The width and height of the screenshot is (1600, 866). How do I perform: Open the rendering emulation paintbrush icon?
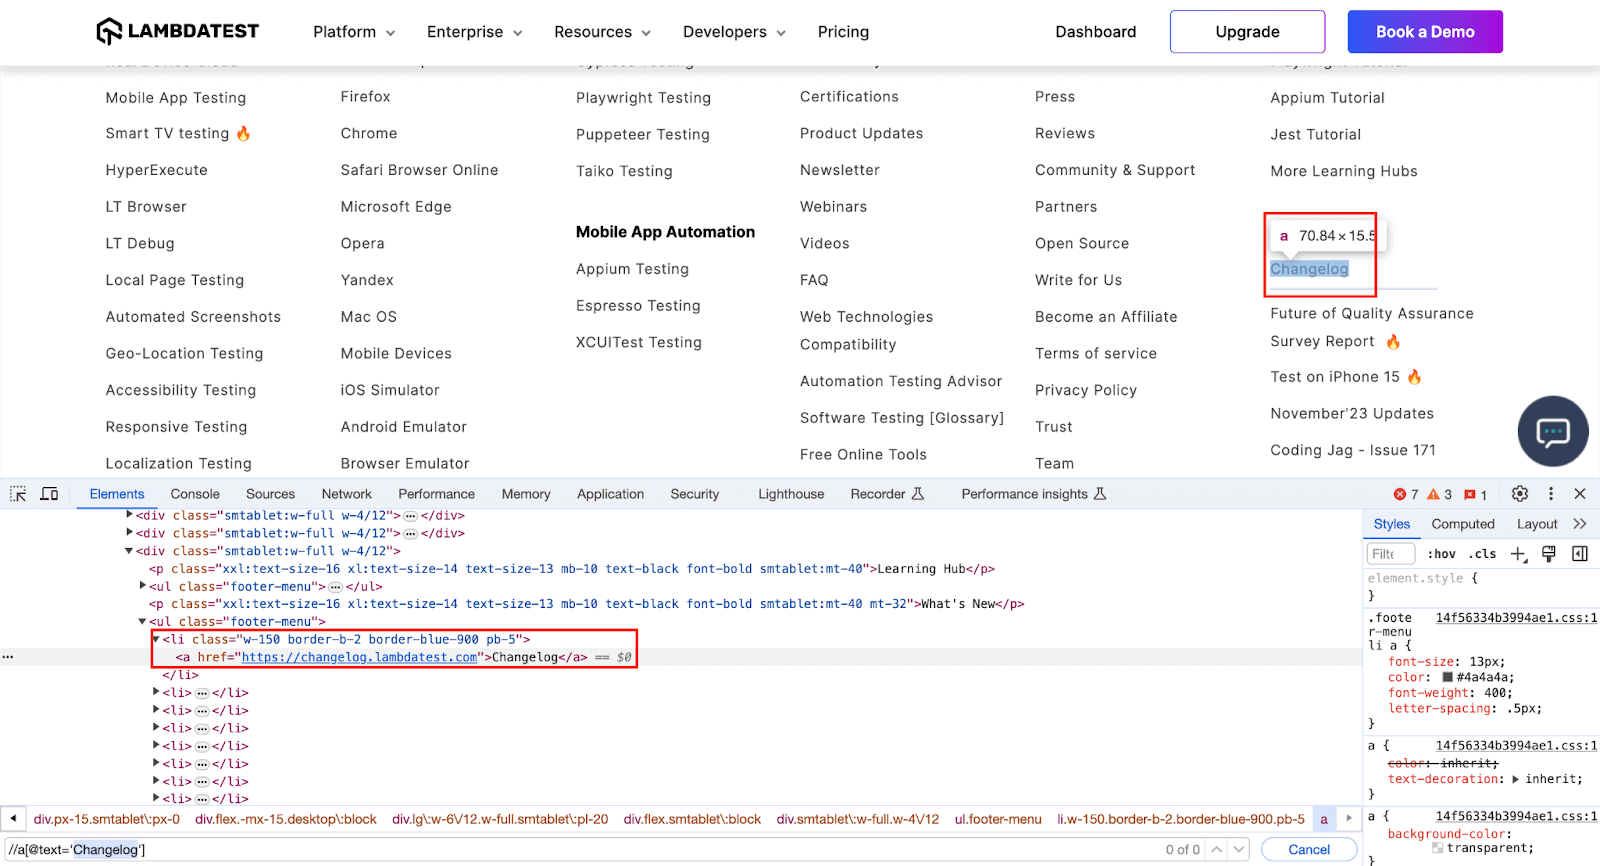[1549, 554]
